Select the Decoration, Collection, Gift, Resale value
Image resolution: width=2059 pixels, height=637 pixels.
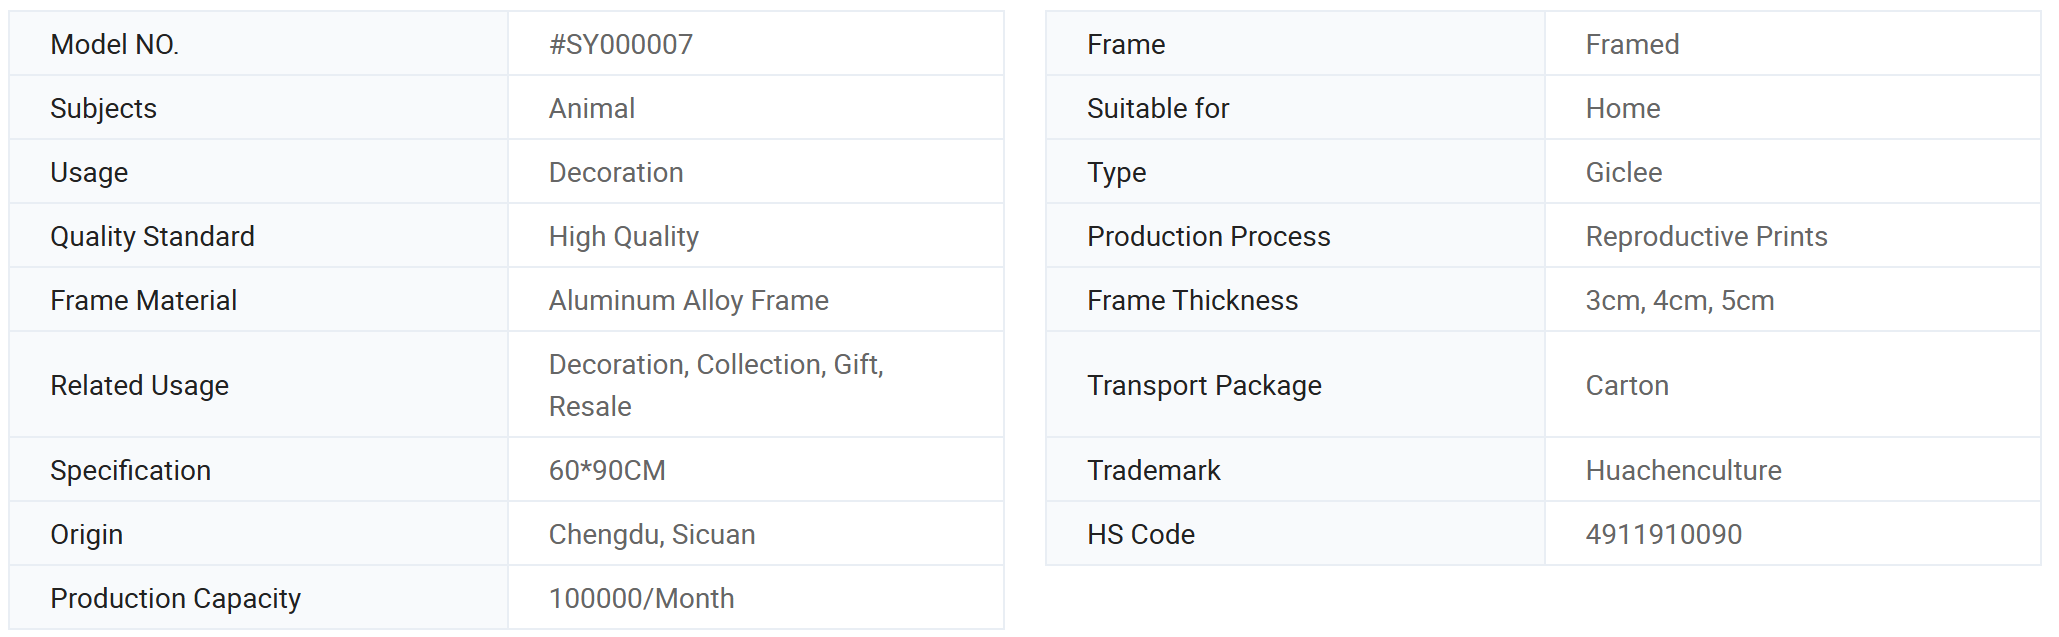[716, 385]
